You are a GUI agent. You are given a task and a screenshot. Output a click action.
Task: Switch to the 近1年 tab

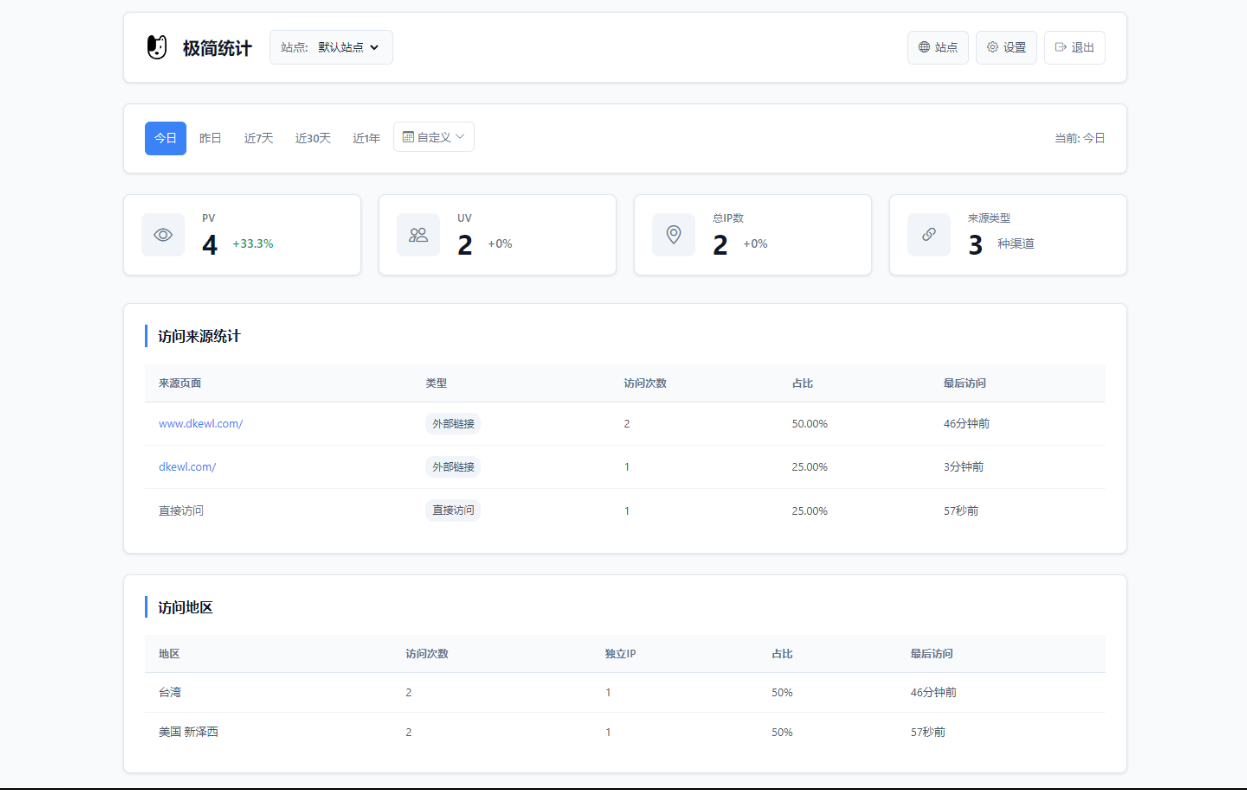point(366,138)
